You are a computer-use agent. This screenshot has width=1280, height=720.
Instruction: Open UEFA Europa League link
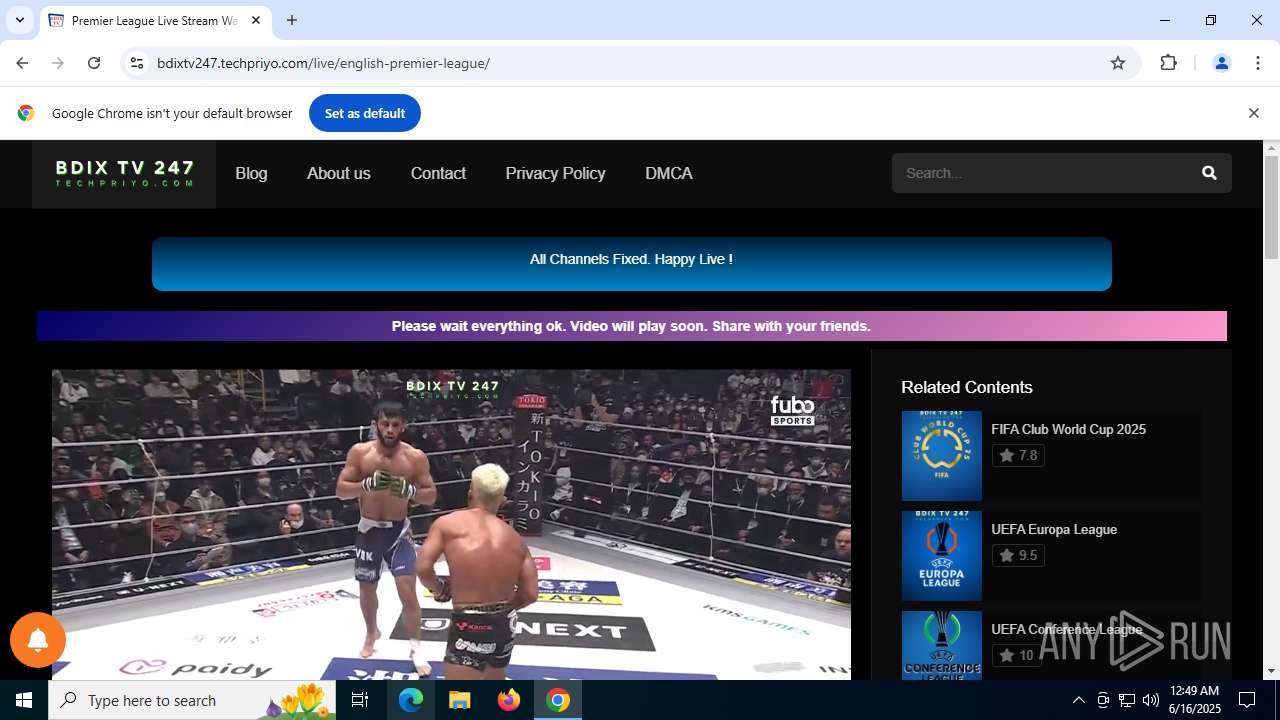[x=1054, y=529]
